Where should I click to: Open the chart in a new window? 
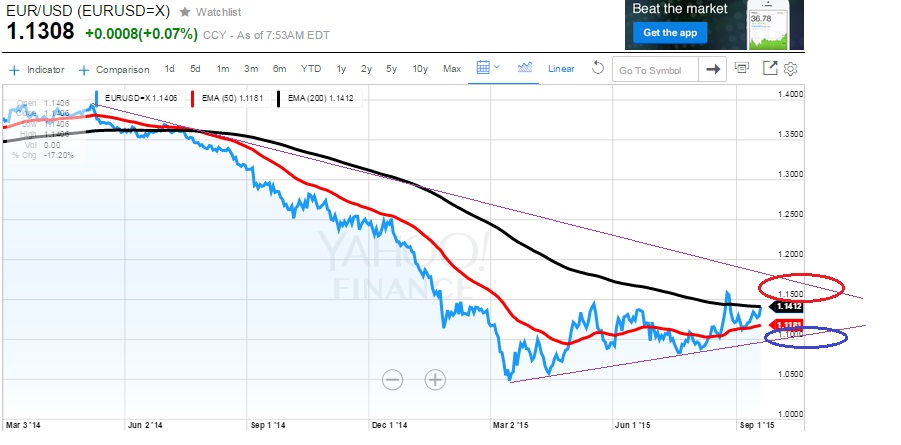point(770,69)
